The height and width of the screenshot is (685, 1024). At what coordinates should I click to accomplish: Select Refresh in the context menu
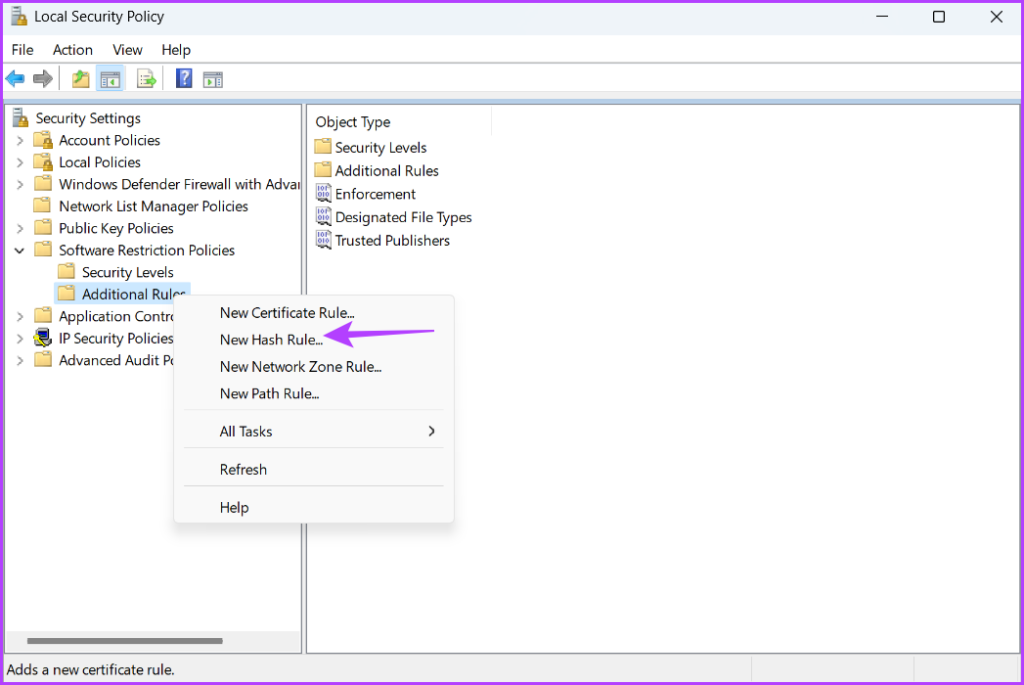pyautogui.click(x=313, y=469)
